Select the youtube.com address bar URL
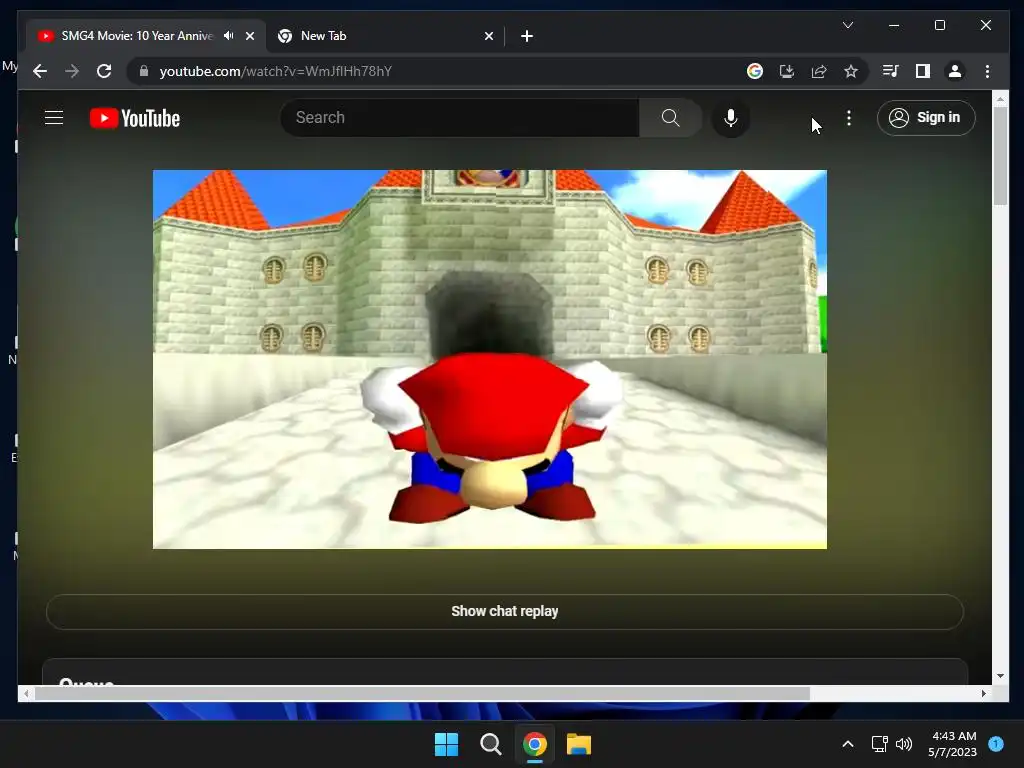1024x768 pixels. point(276,71)
